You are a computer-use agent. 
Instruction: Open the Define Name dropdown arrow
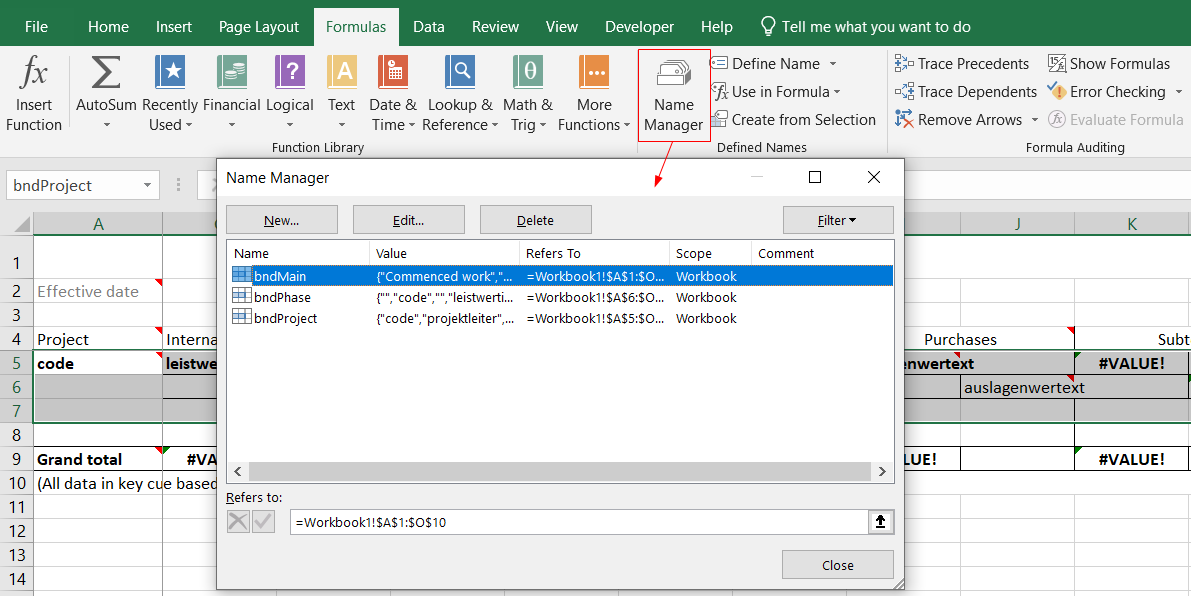pyautogui.click(x=832, y=64)
